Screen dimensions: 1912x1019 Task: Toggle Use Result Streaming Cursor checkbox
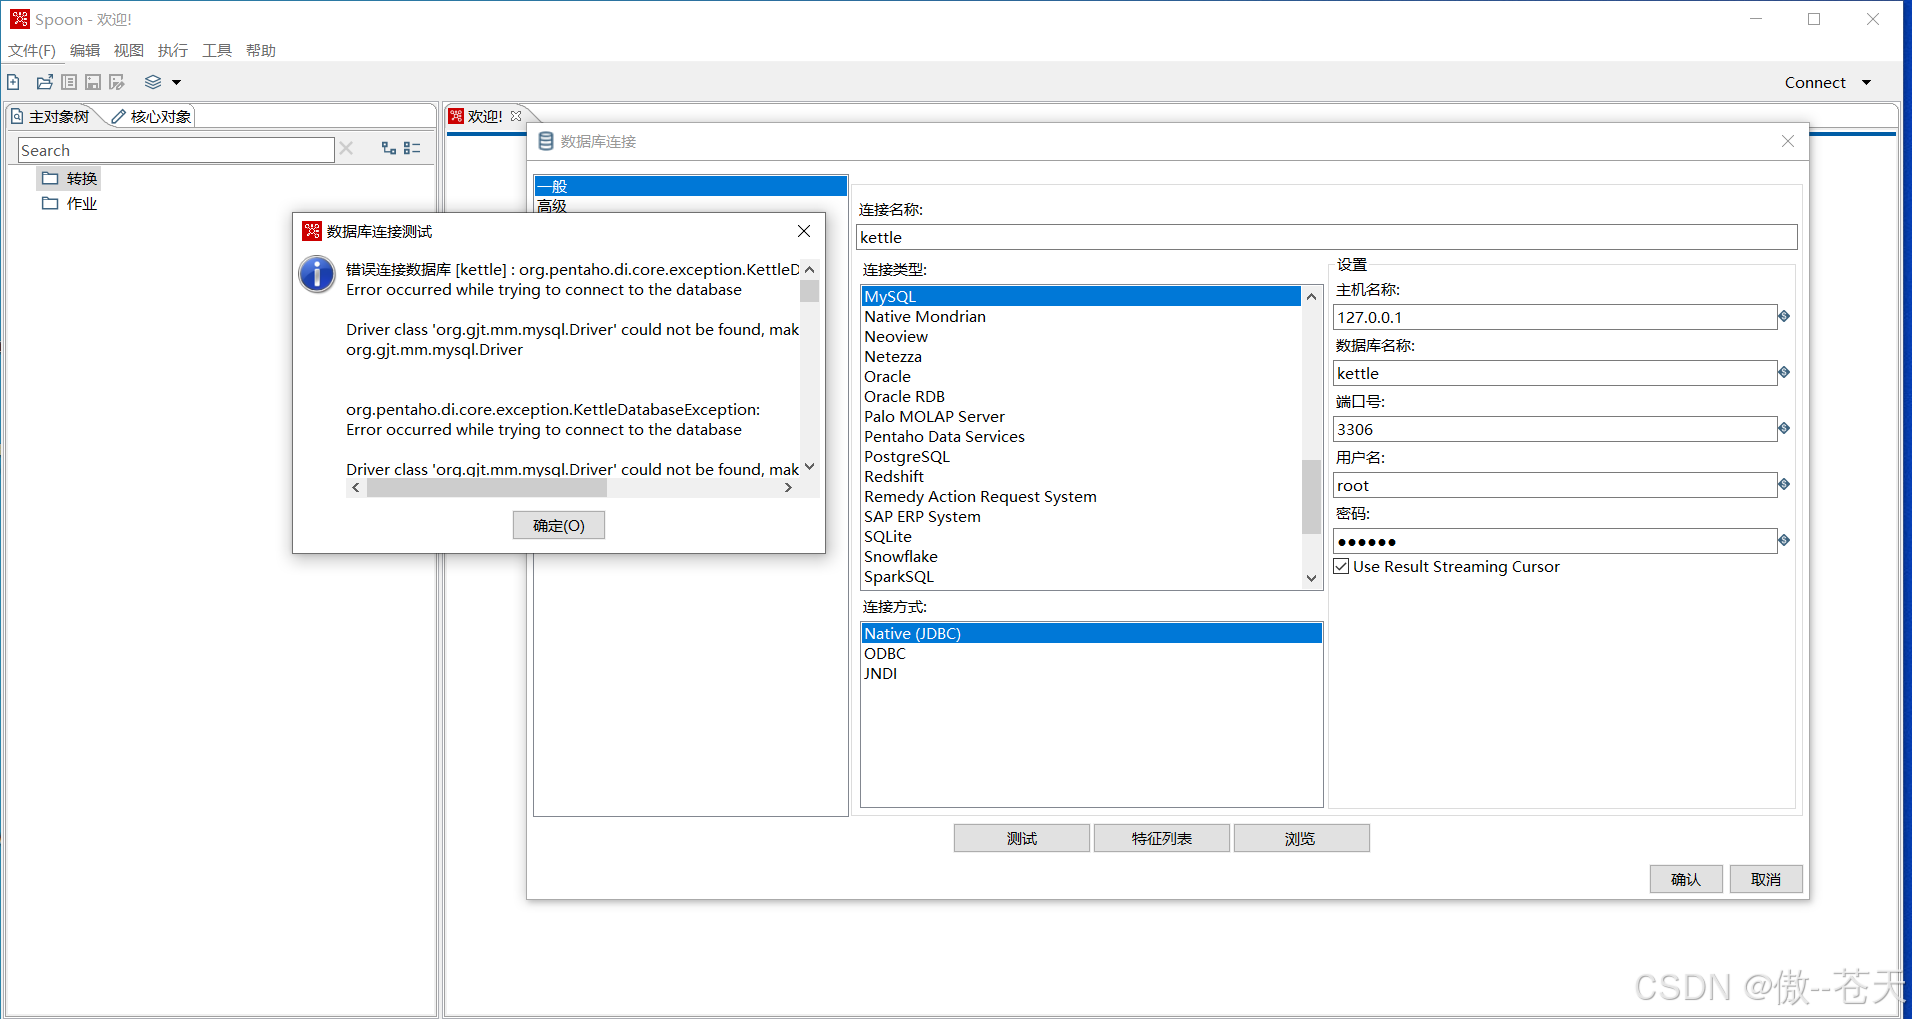(1342, 566)
